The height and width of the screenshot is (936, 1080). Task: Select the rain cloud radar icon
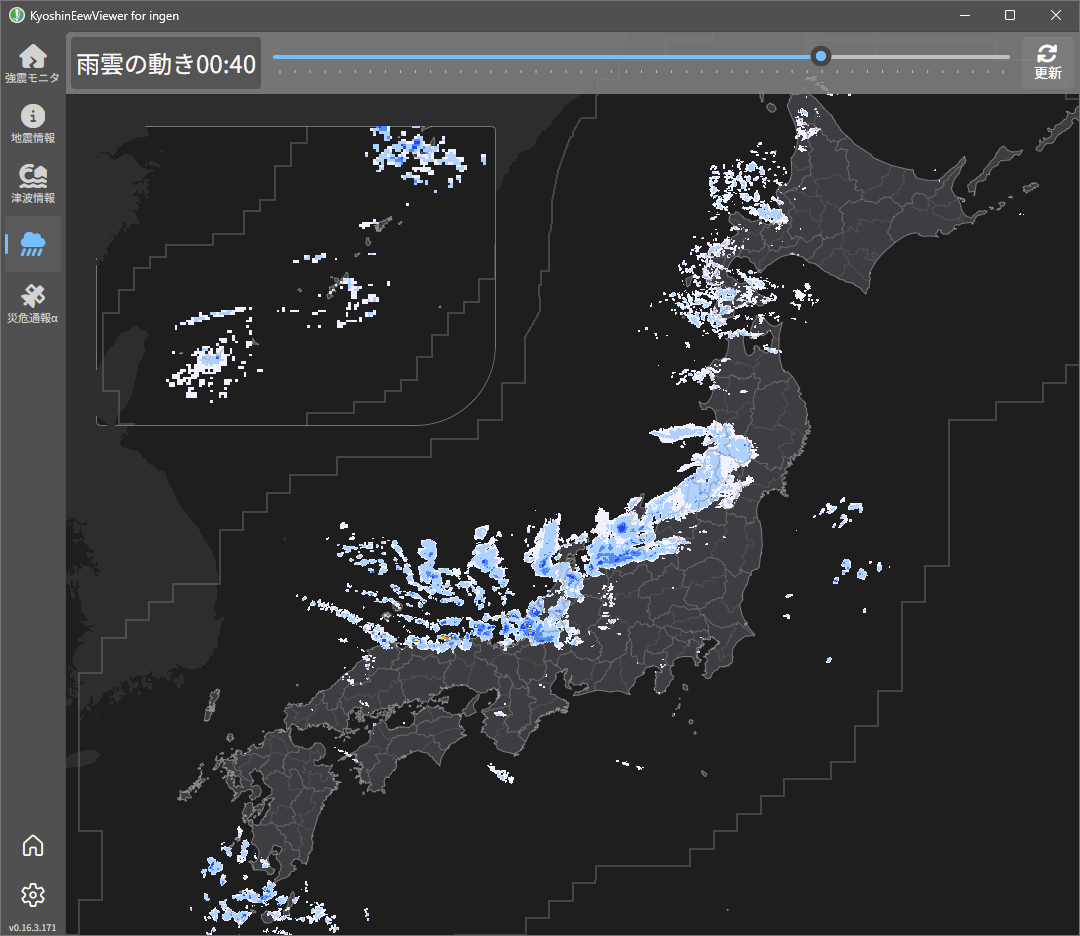click(x=32, y=244)
